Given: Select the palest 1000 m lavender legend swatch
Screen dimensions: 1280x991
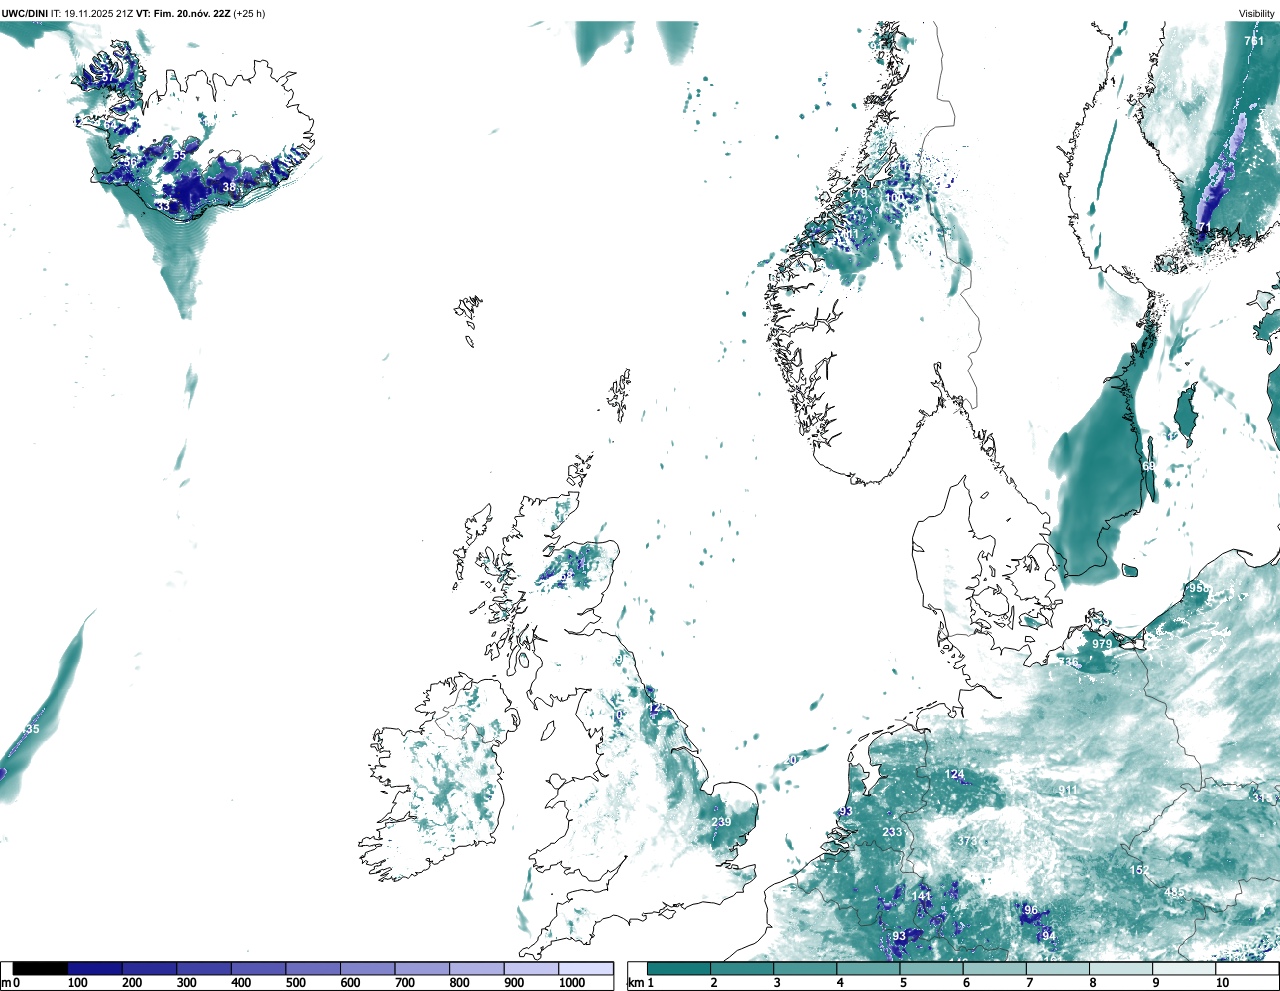Looking at the screenshot, I should pyautogui.click(x=586, y=968).
